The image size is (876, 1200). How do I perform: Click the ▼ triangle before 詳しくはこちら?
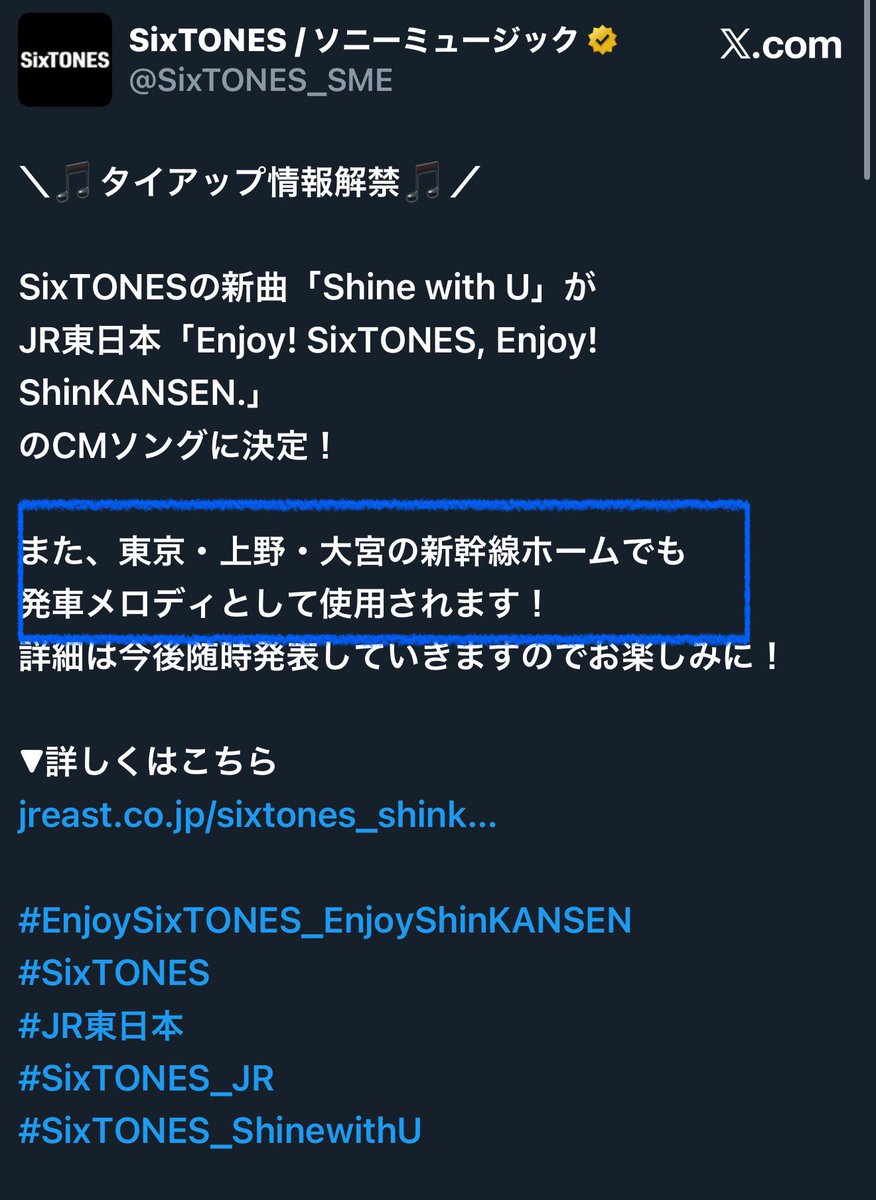30,762
